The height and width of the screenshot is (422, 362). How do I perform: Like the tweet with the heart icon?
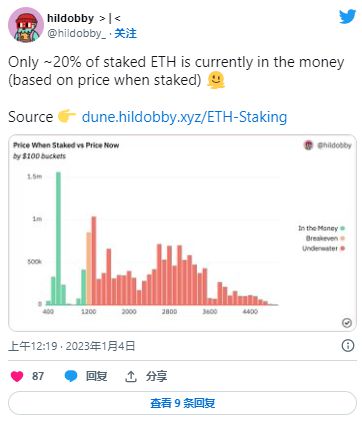(x=17, y=376)
